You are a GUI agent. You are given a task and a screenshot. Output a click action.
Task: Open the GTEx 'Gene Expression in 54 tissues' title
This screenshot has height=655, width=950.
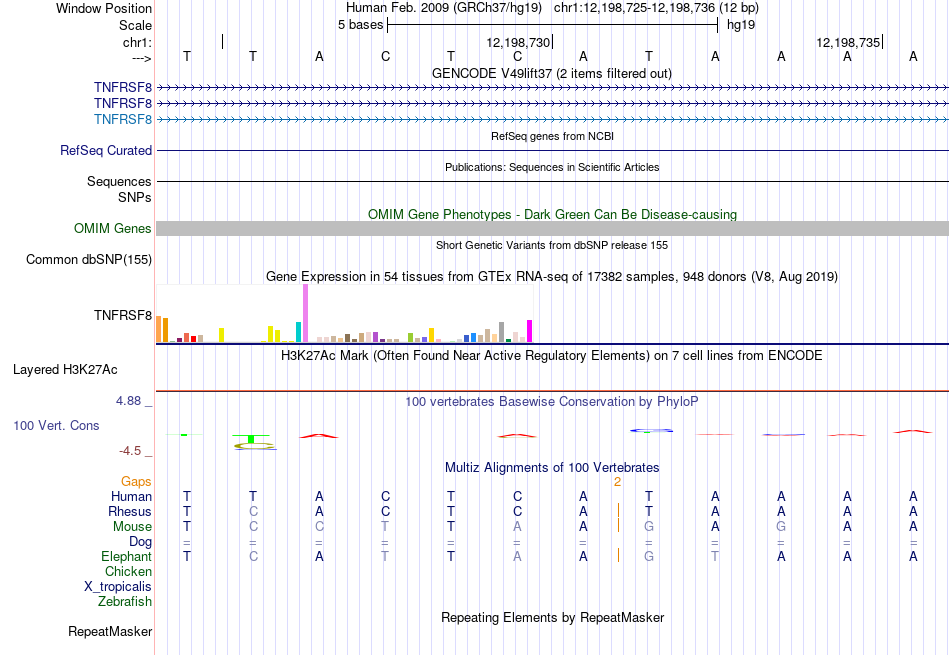[x=552, y=276]
